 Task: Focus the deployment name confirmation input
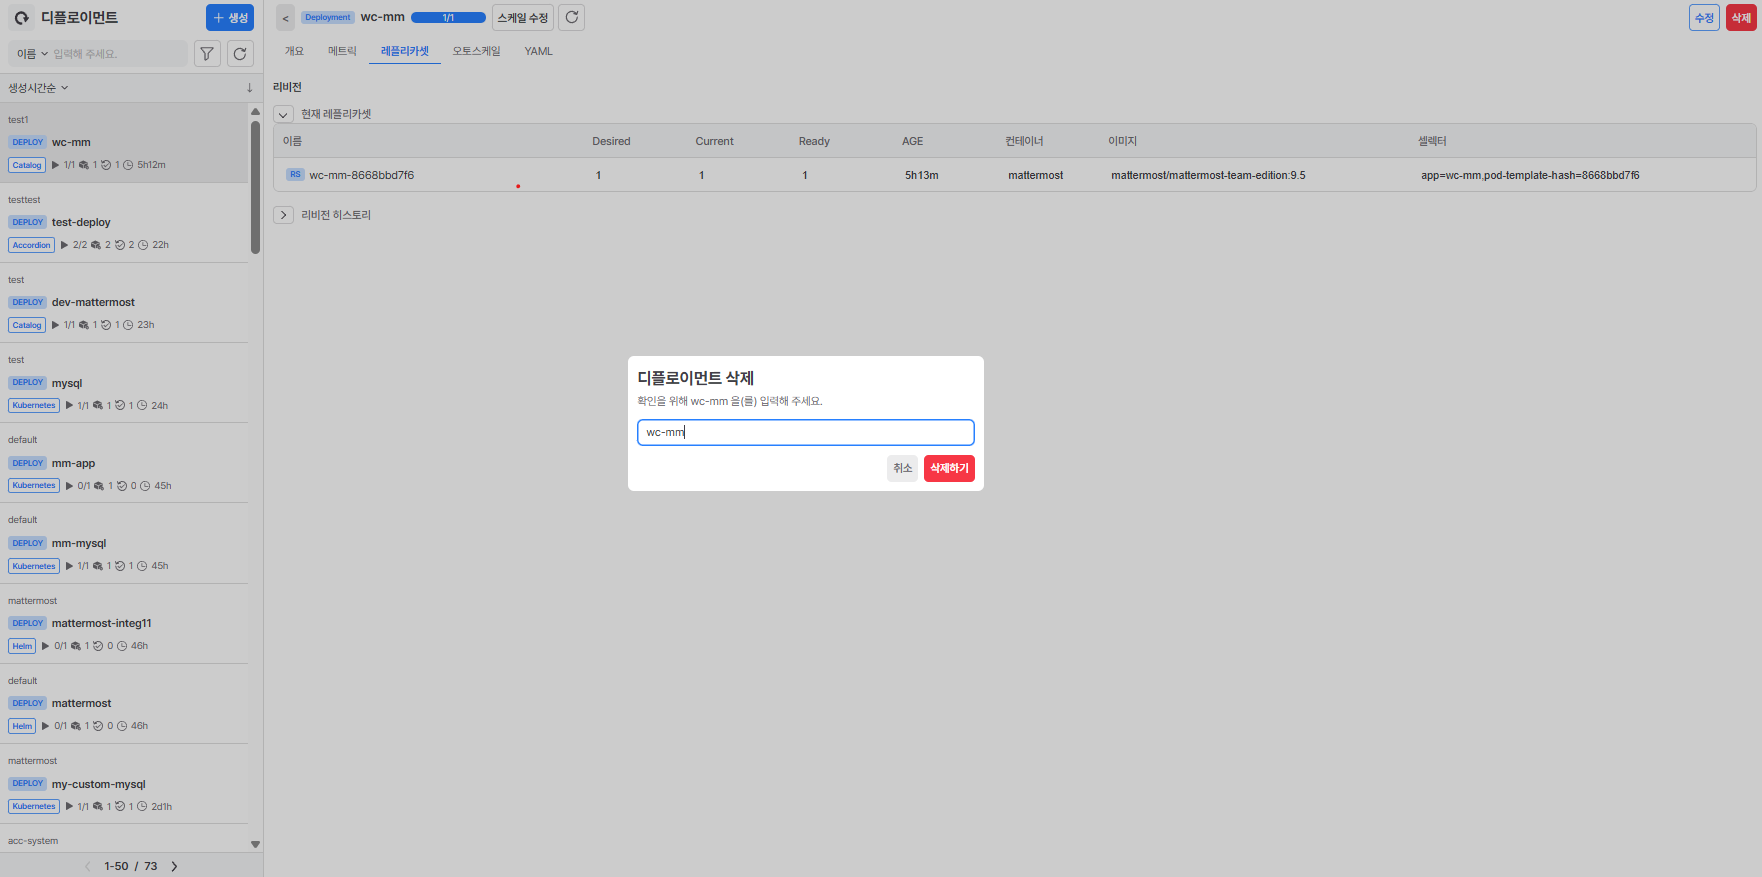tap(806, 432)
